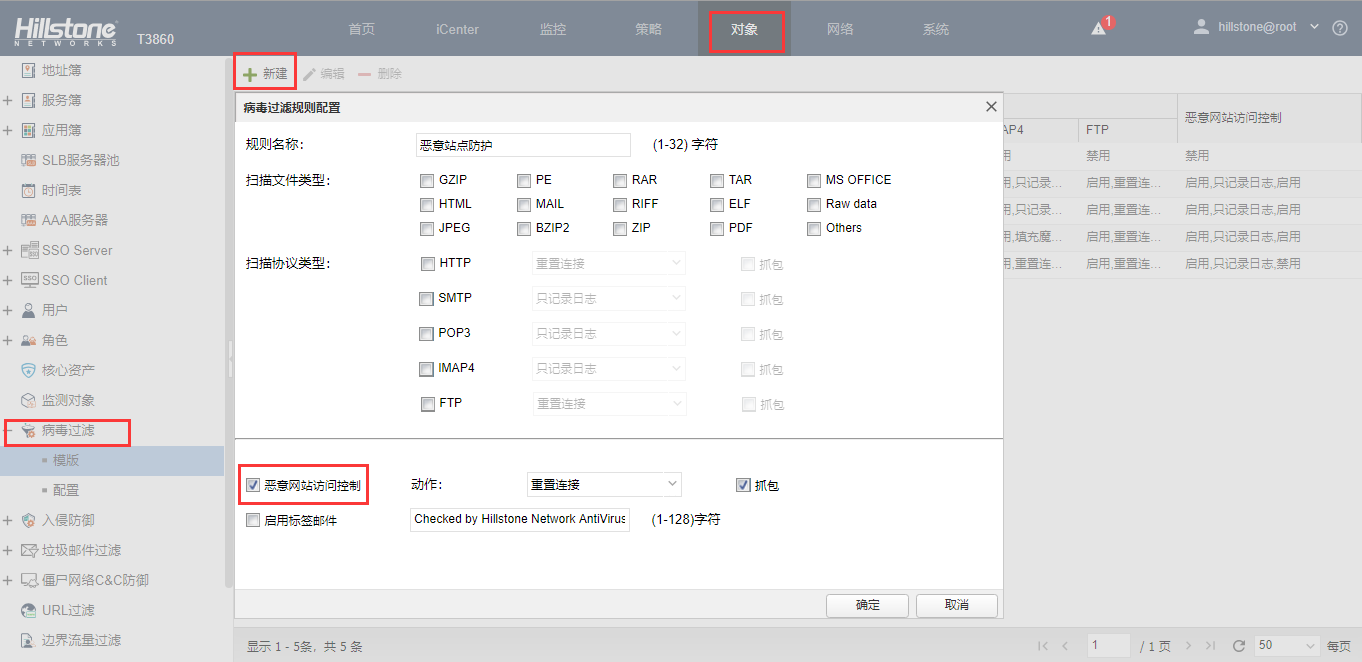Click the 用户 user icon in sidebar
The width and height of the screenshot is (1362, 662).
click(x=28, y=310)
